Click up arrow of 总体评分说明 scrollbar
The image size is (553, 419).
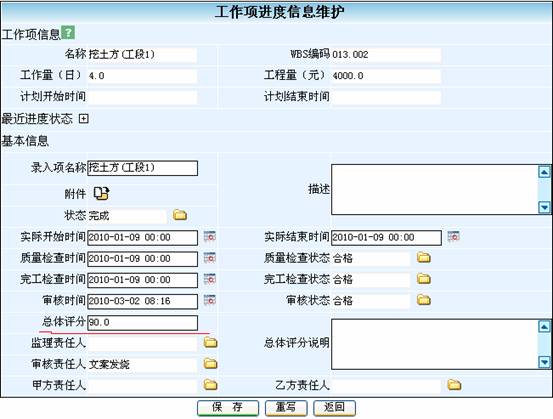coord(545,327)
